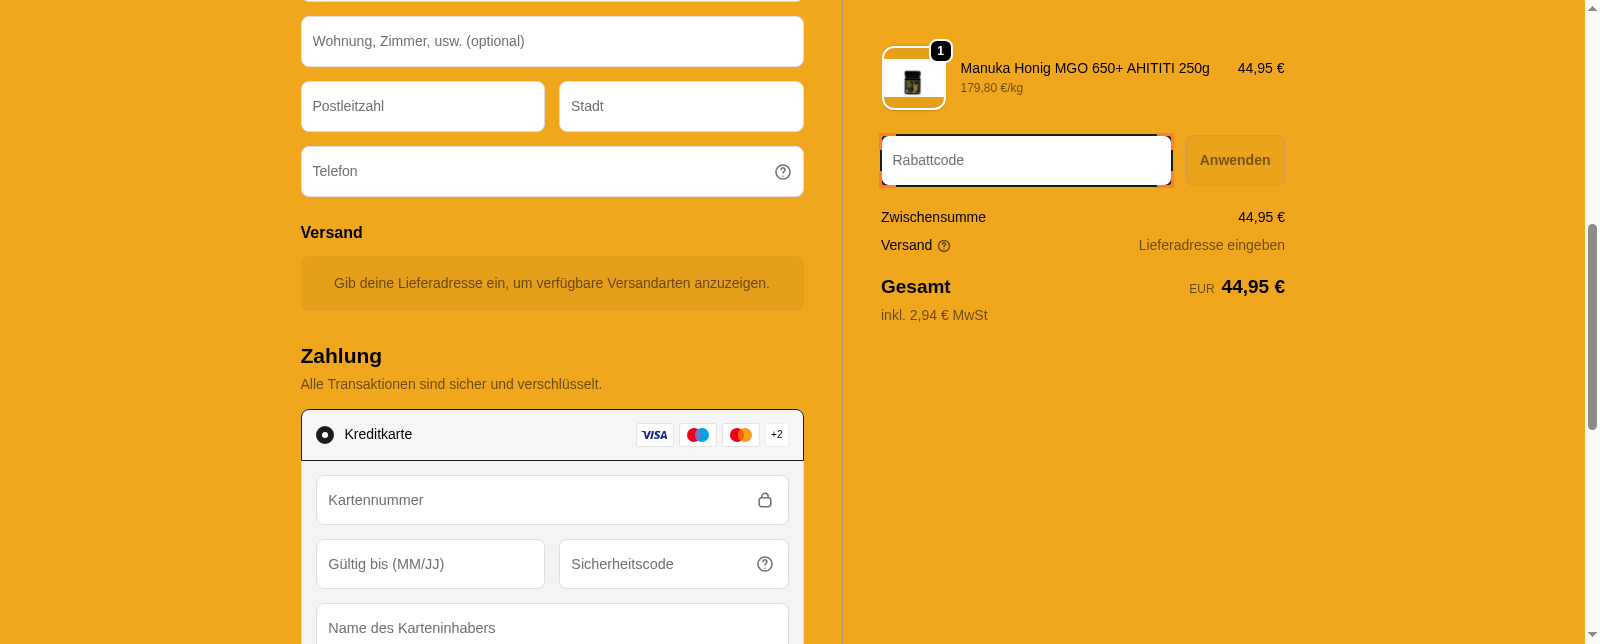This screenshot has height=644, width=1600.
Task: Click the Telefon help question mark icon
Action: click(x=783, y=172)
